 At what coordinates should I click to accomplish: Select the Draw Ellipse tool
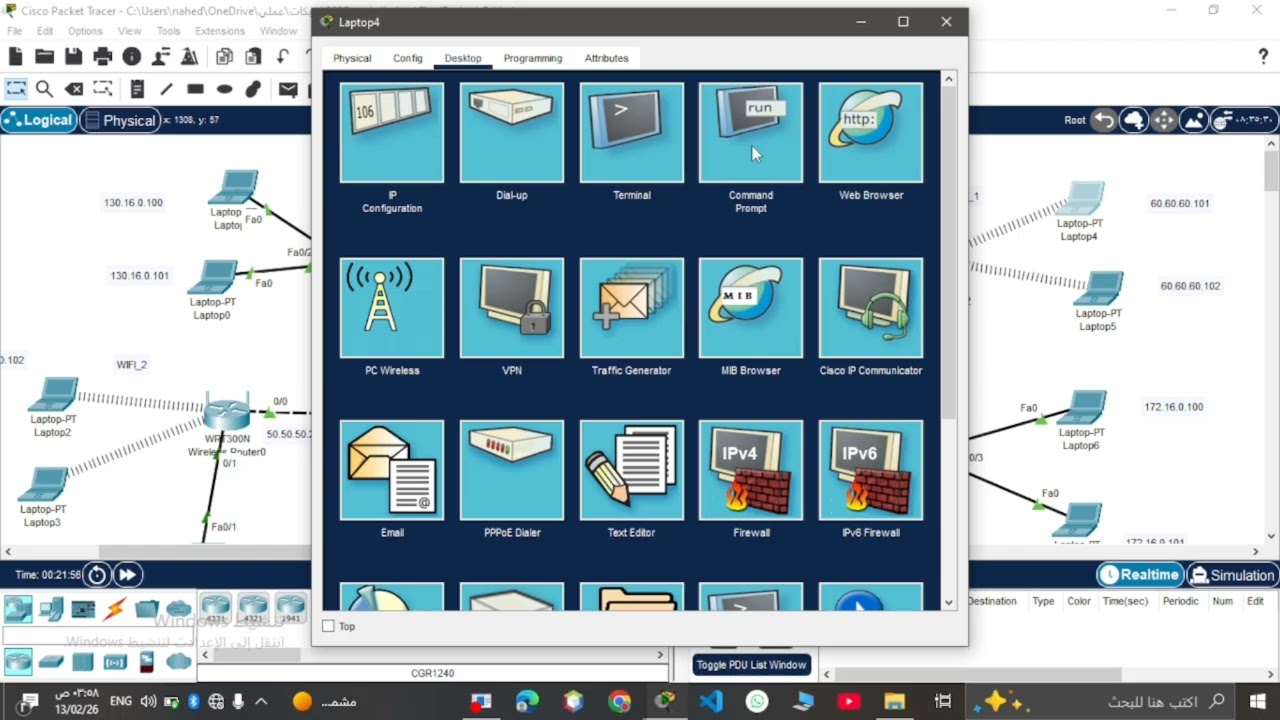(x=224, y=89)
